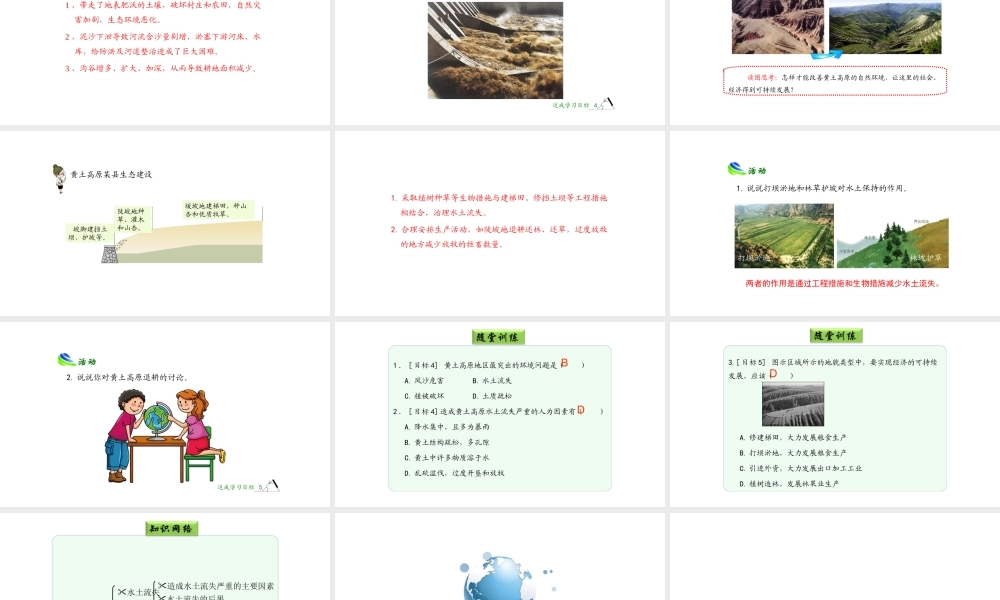Click the stone dam drawing in the slope diagram
This screenshot has width=1000, height=600.
(110, 254)
